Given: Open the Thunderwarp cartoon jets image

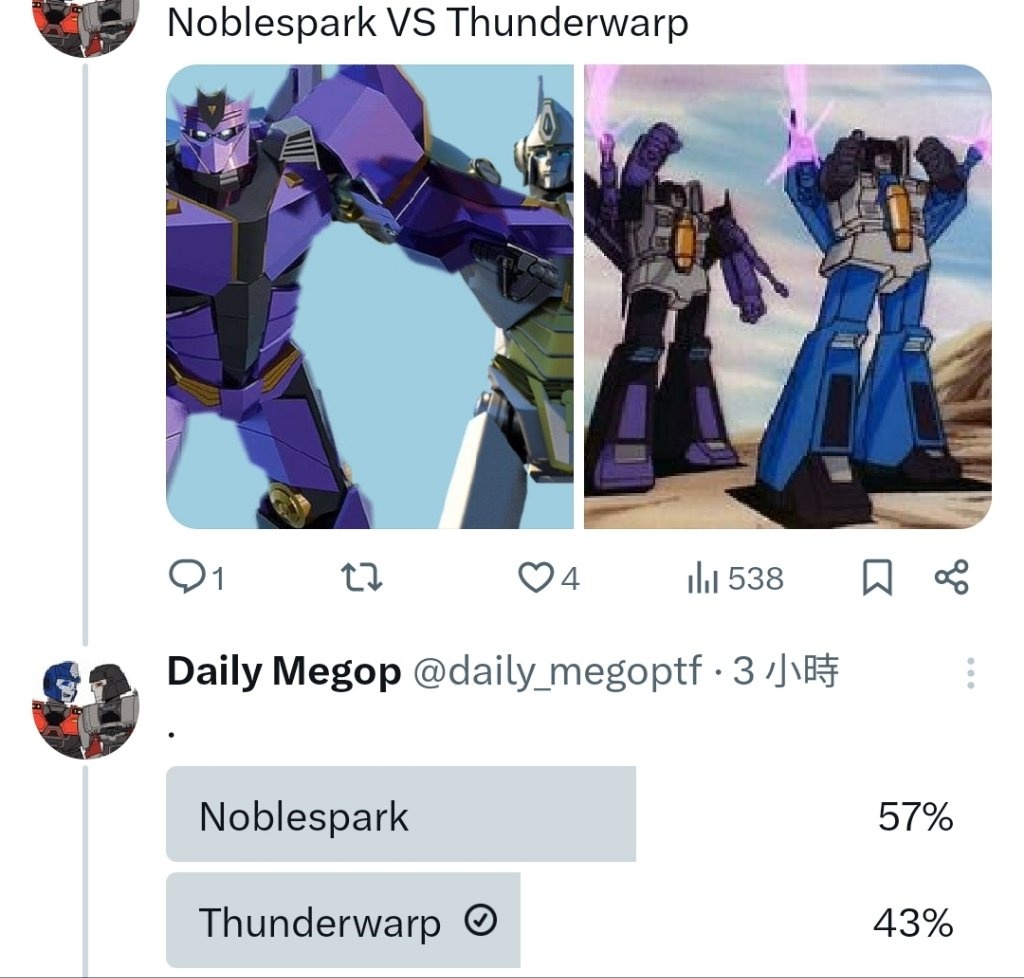Looking at the screenshot, I should [x=788, y=296].
